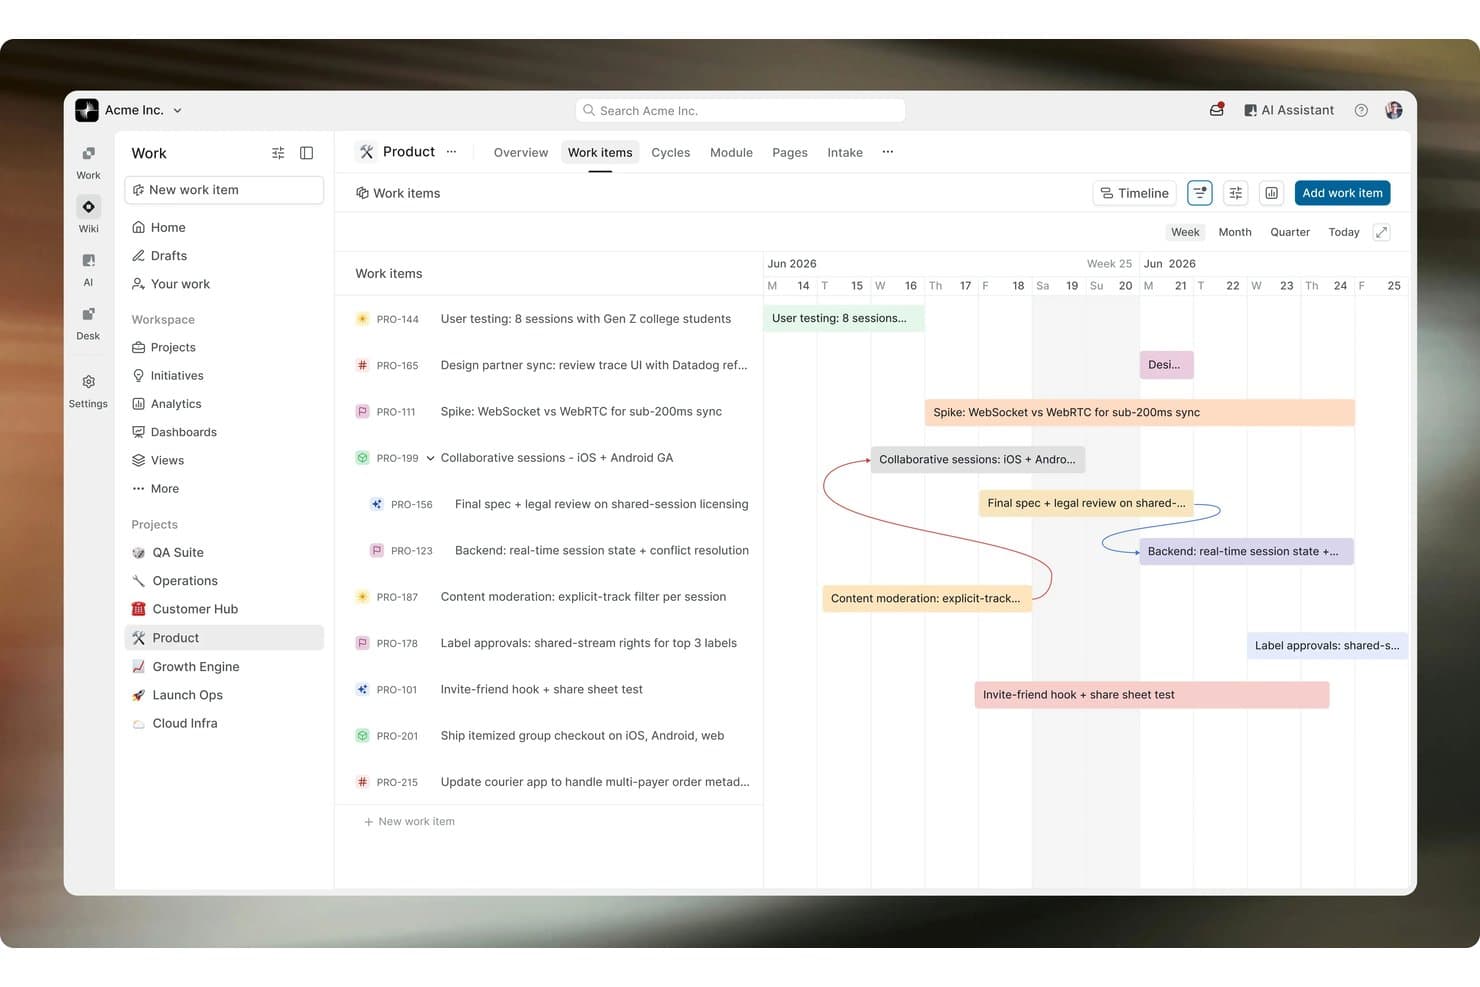Switch timeline scale to Quarter
Image resolution: width=1480 pixels, height=987 pixels.
click(1290, 232)
